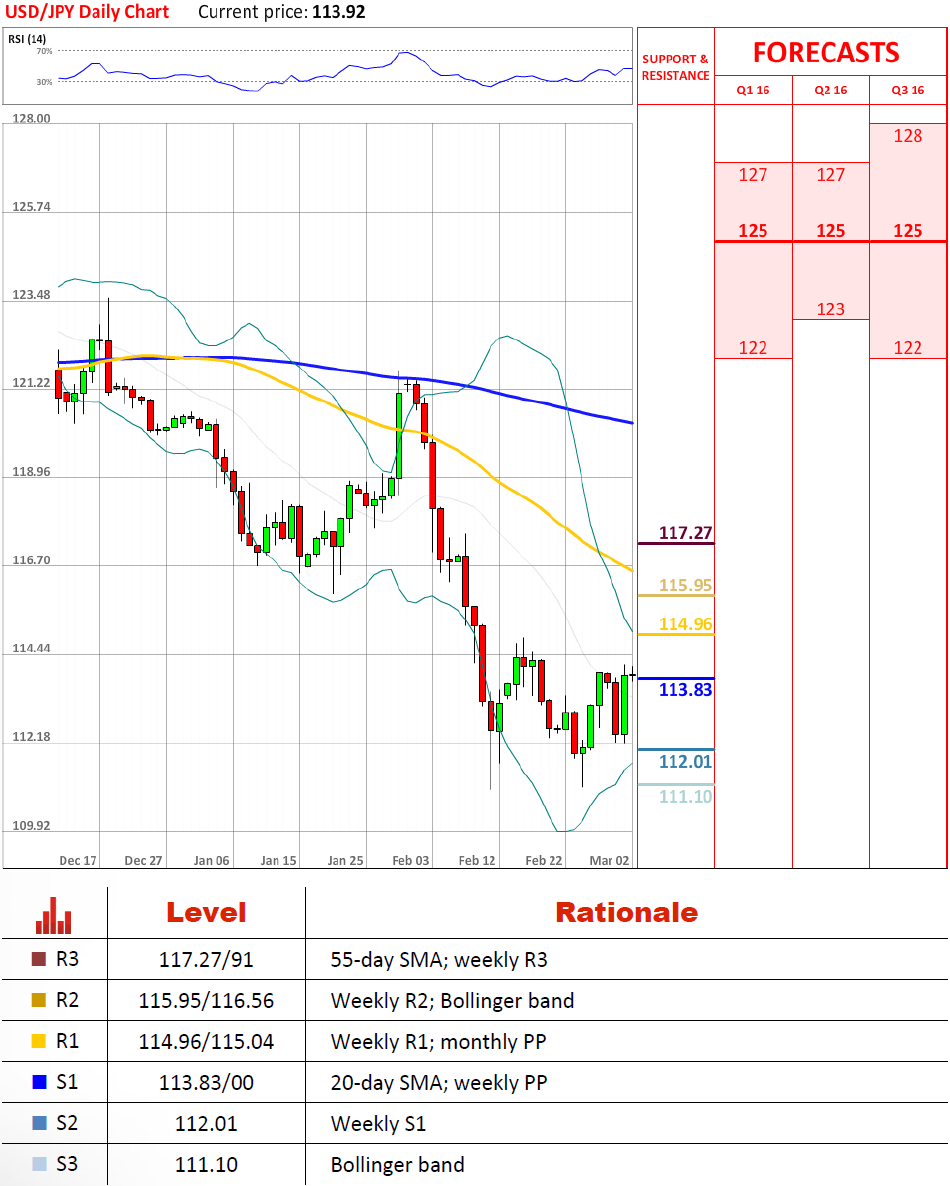950x1186 pixels.
Task: Click the bold 125 value in Q2 16
Action: pos(830,231)
